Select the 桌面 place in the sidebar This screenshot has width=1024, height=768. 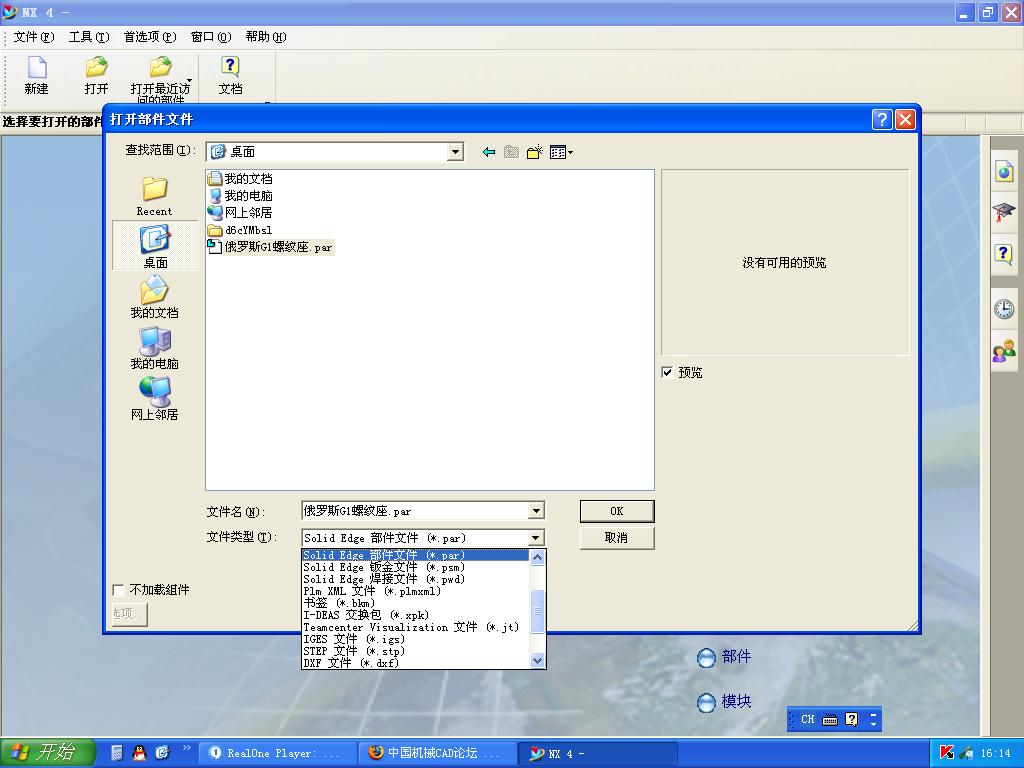(155, 246)
